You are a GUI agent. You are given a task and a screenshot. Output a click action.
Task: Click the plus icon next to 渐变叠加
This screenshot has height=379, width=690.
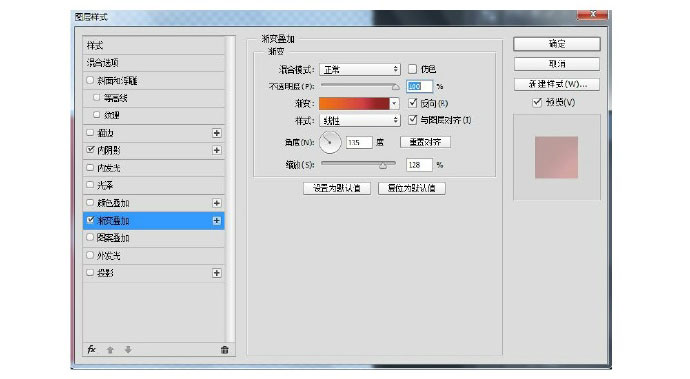click(x=217, y=221)
